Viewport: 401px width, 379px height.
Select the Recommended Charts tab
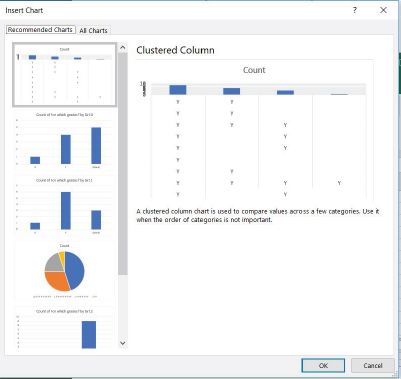pyautogui.click(x=40, y=30)
